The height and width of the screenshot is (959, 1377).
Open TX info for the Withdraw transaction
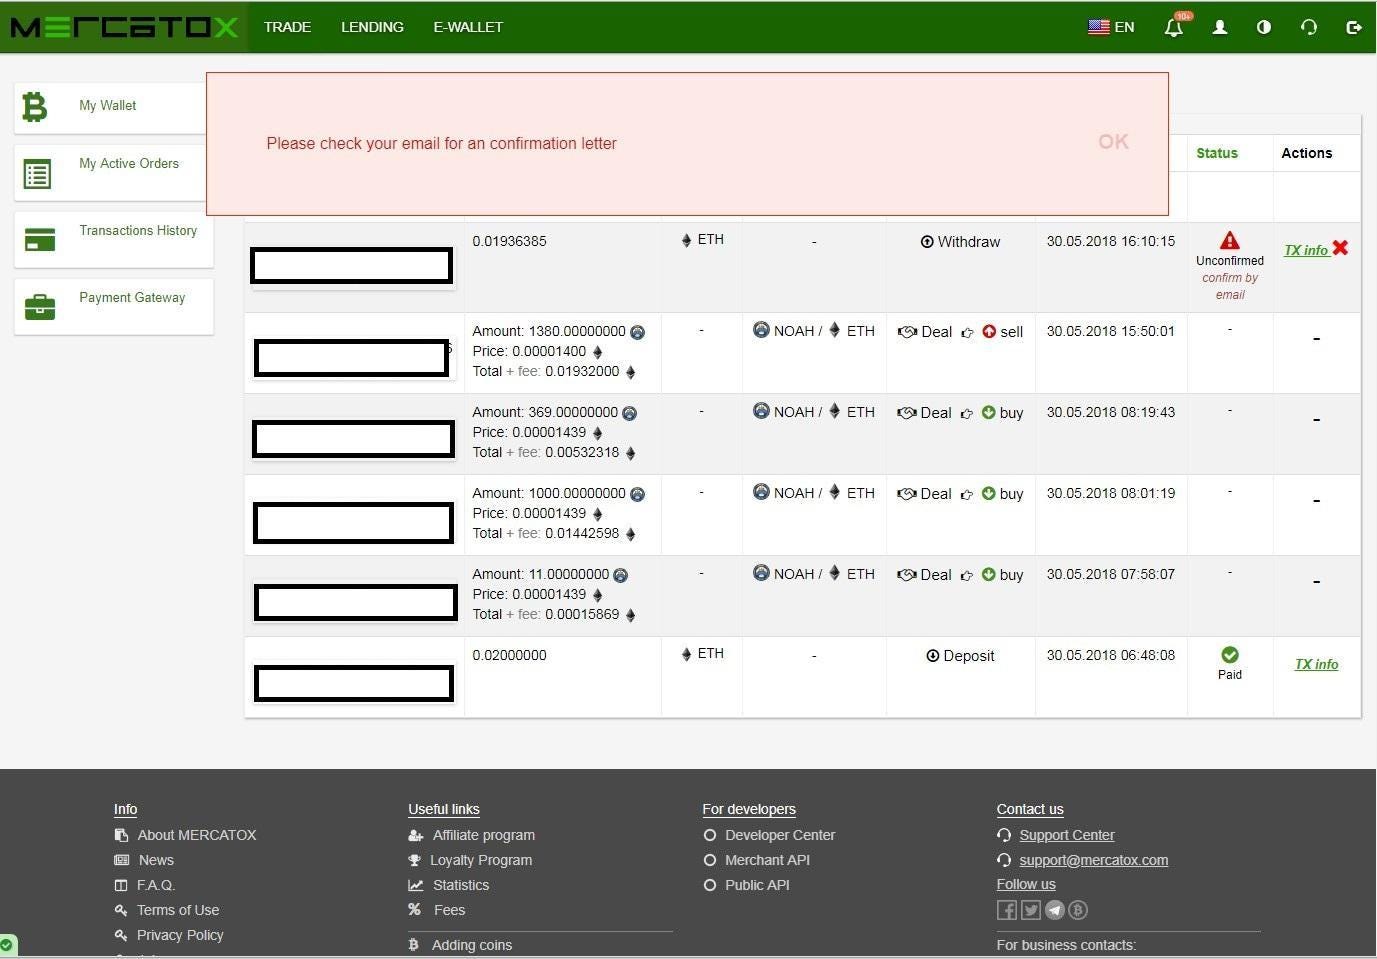tap(1306, 250)
